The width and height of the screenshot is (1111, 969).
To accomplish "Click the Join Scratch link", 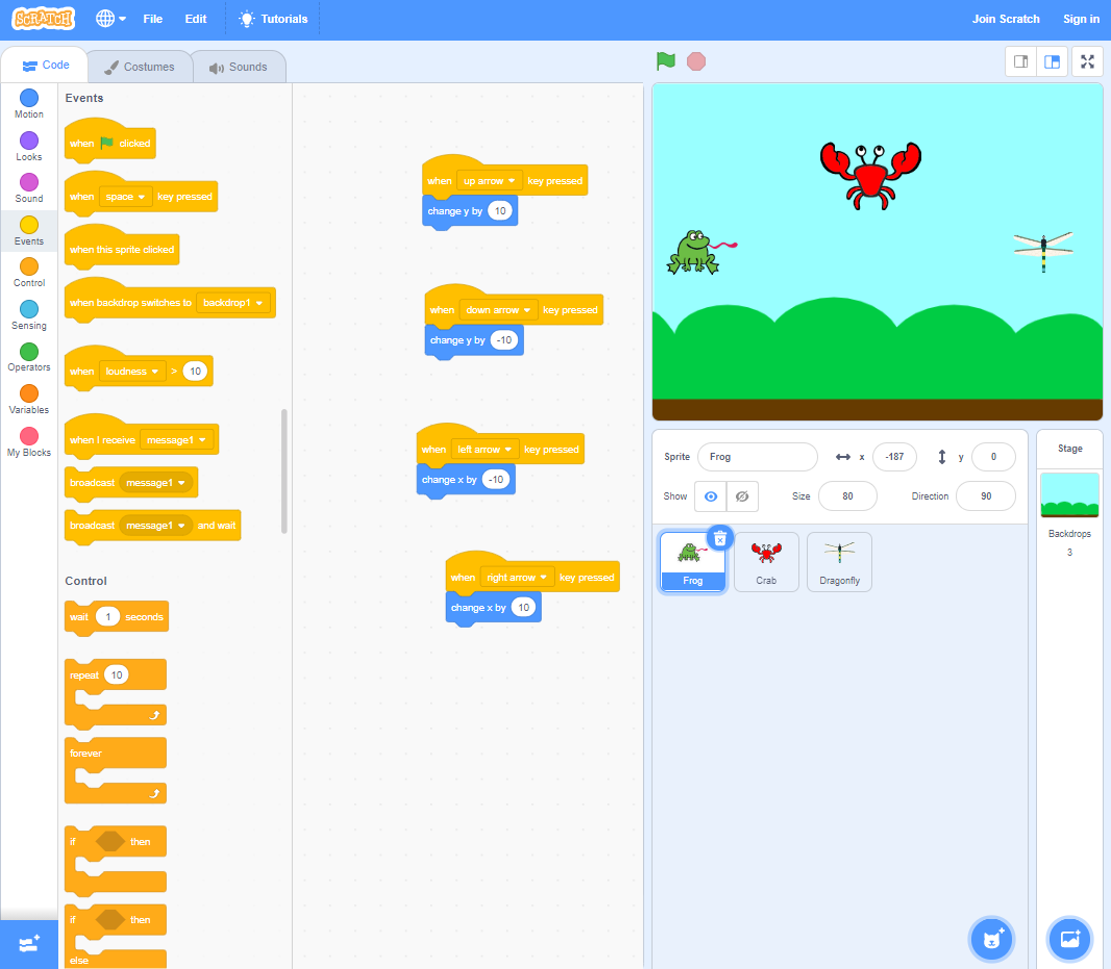I will point(1005,19).
